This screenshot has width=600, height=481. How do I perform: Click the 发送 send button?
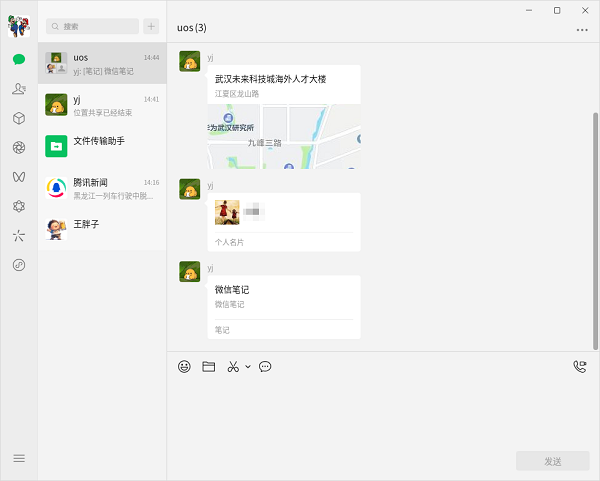(552, 461)
